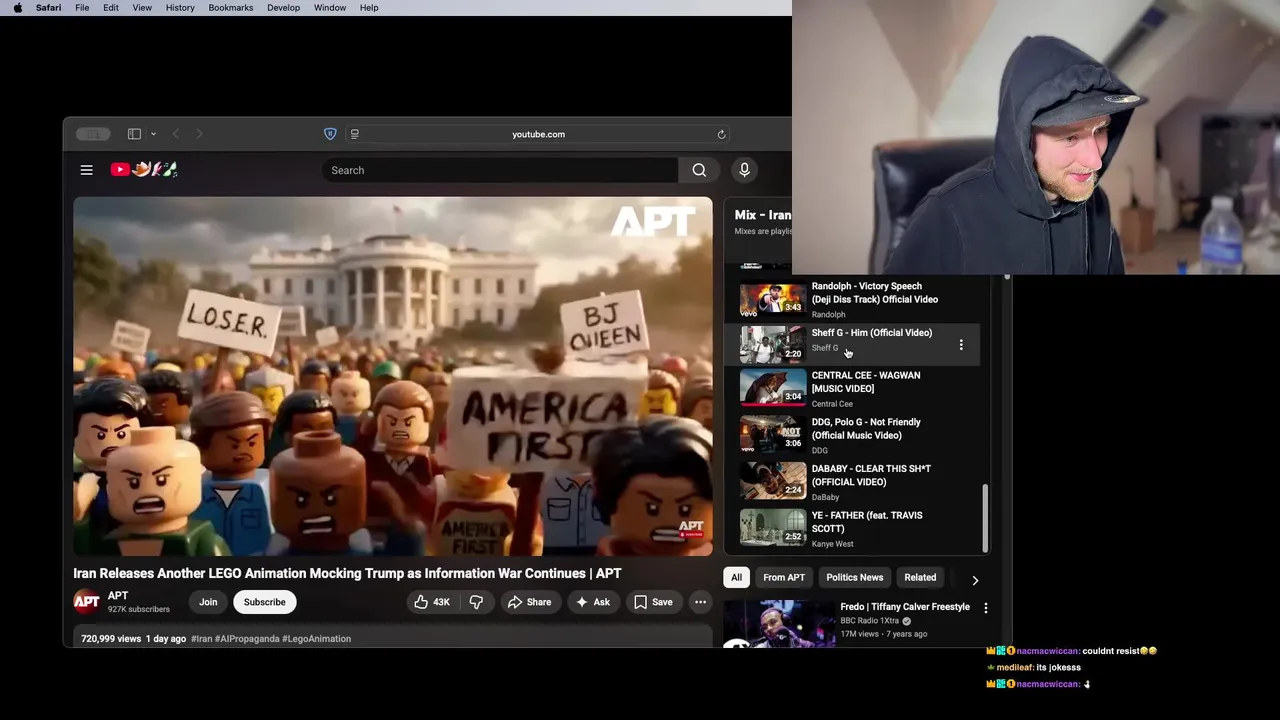This screenshot has height=720, width=1280.
Task: Open more actions three-dot menu under video
Action: coord(700,602)
